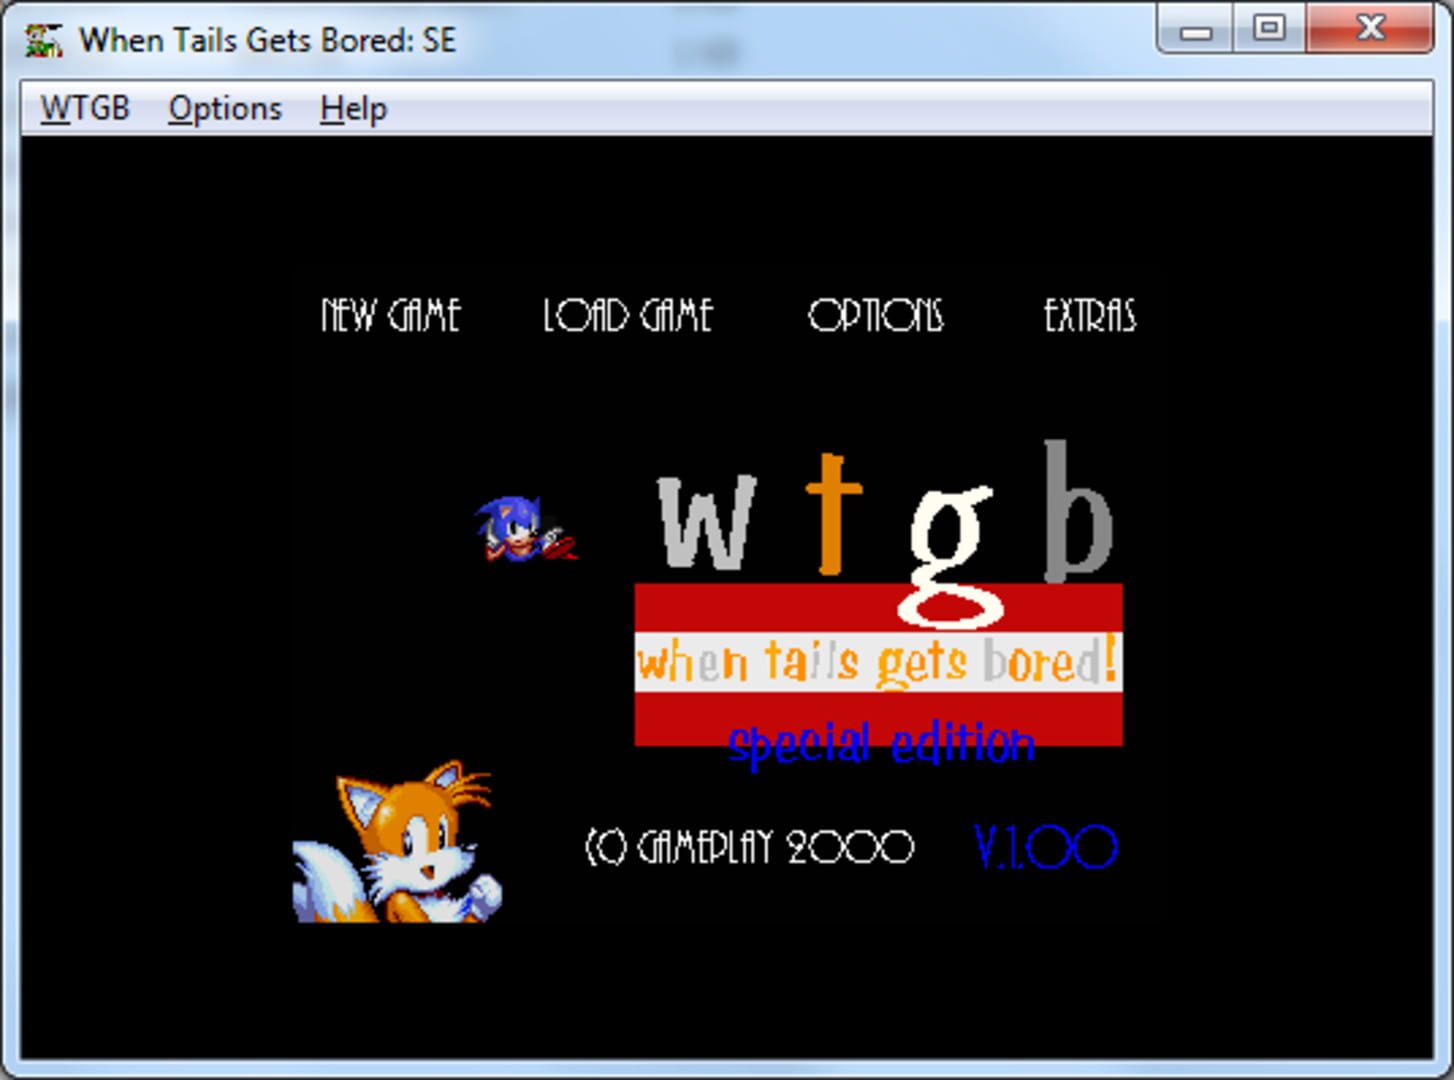The image size is (1454, 1080).
Task: Open the Options menu in menu bar
Action: click(225, 108)
